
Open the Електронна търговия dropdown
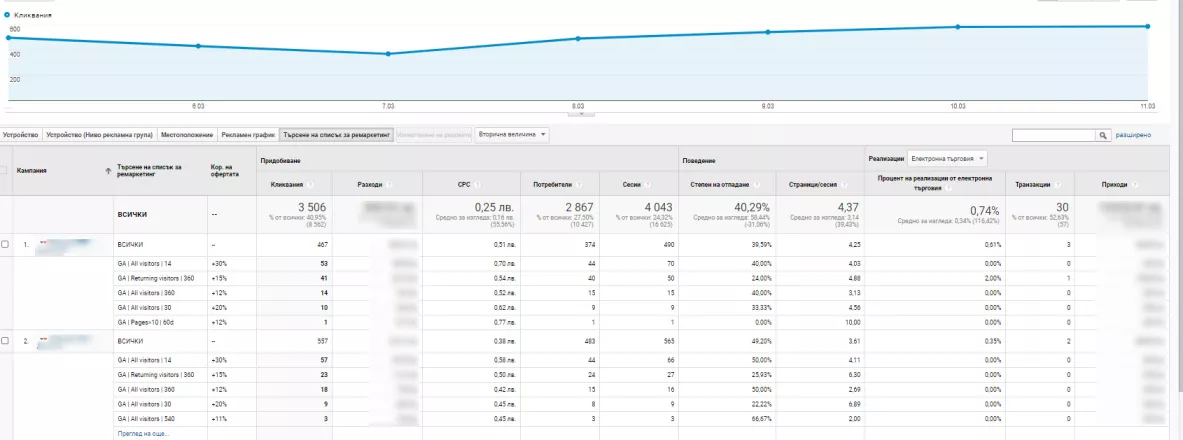[947, 159]
